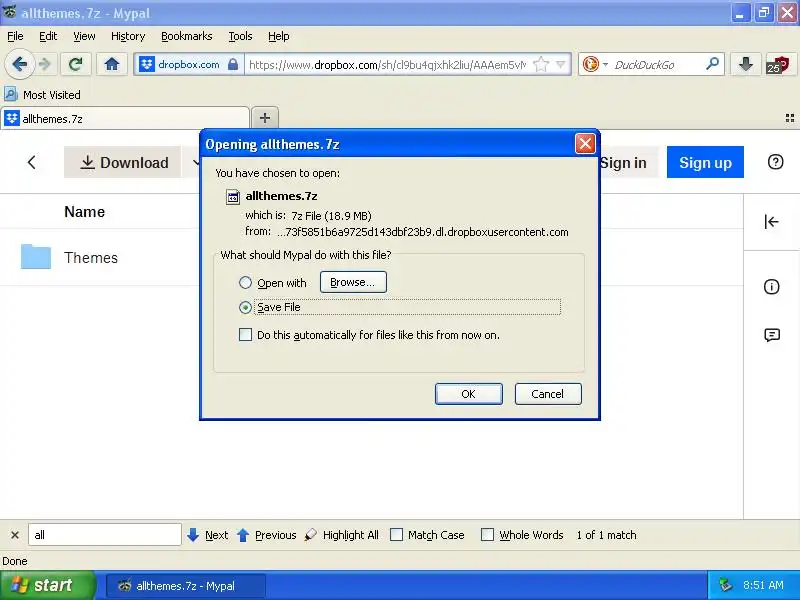Image resolution: width=800 pixels, height=600 pixels.
Task: Click the Sign in link
Action: 623,162
